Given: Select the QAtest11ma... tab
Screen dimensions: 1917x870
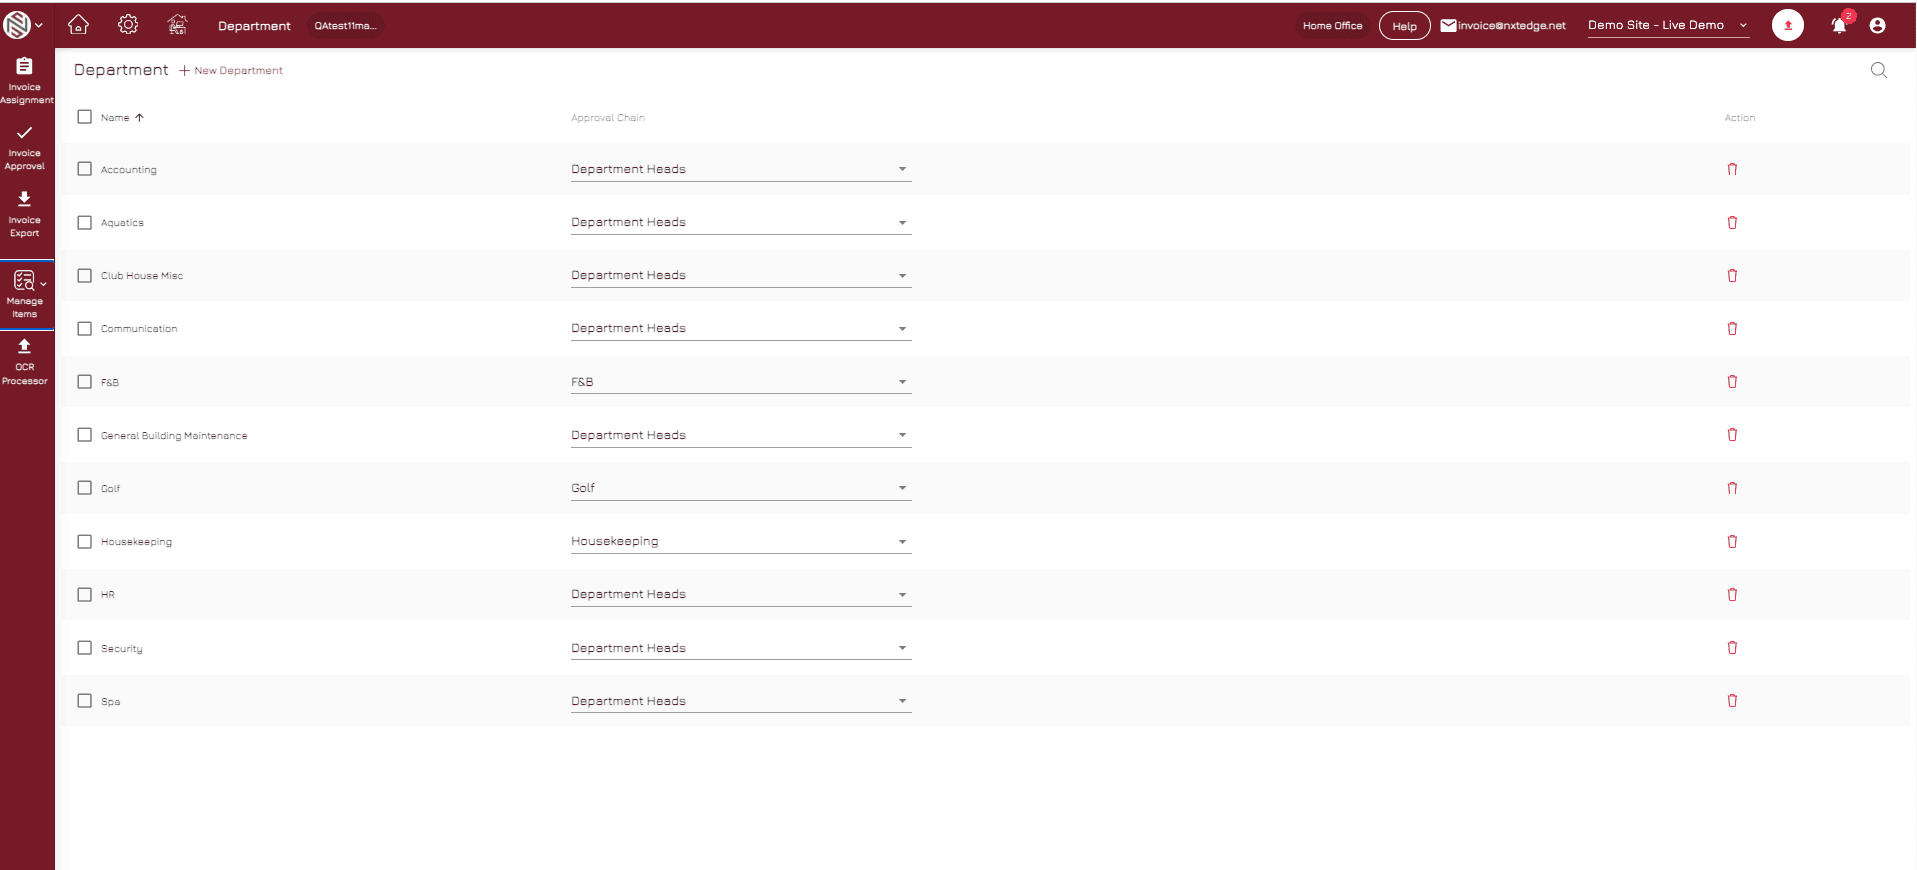Looking at the screenshot, I should (345, 26).
